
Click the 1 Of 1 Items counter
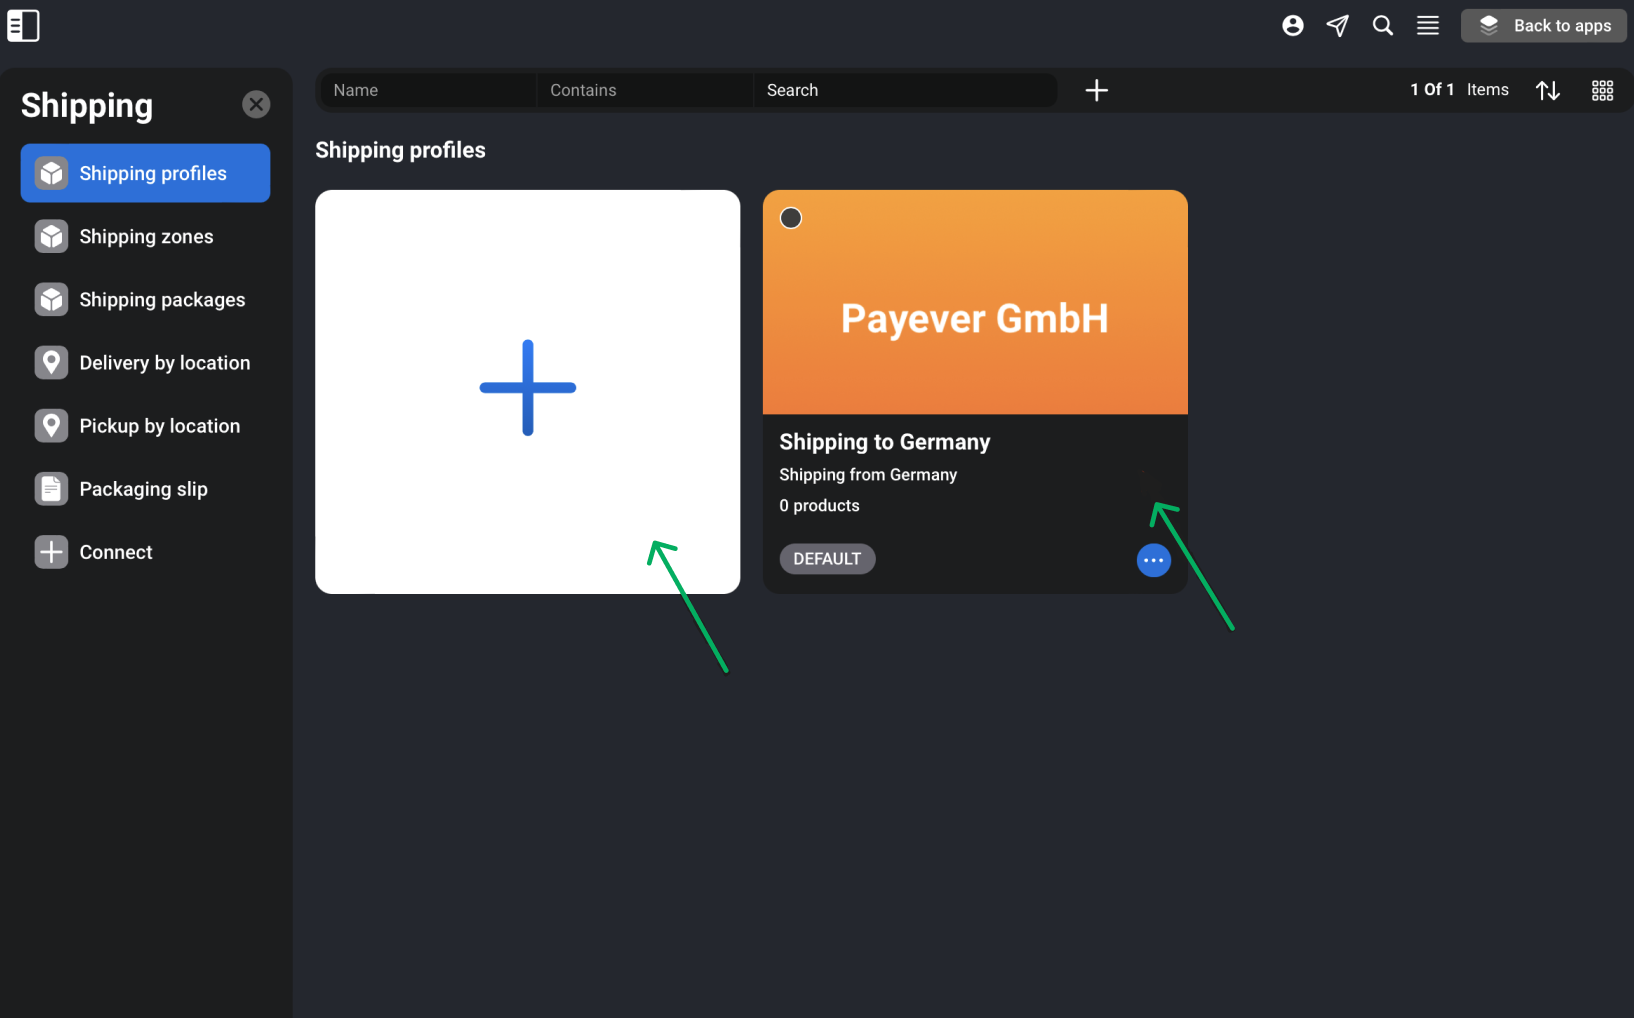[1459, 90]
